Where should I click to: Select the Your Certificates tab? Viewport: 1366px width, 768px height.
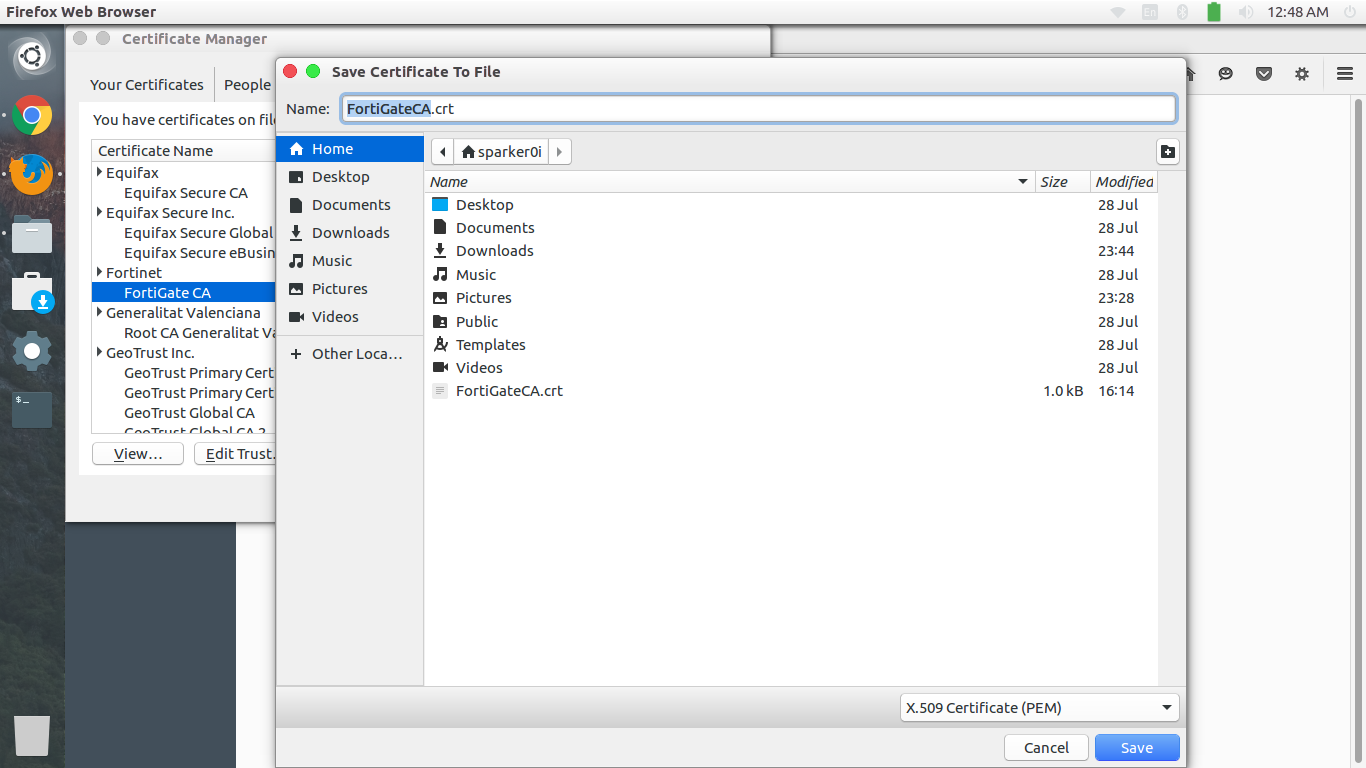click(146, 84)
